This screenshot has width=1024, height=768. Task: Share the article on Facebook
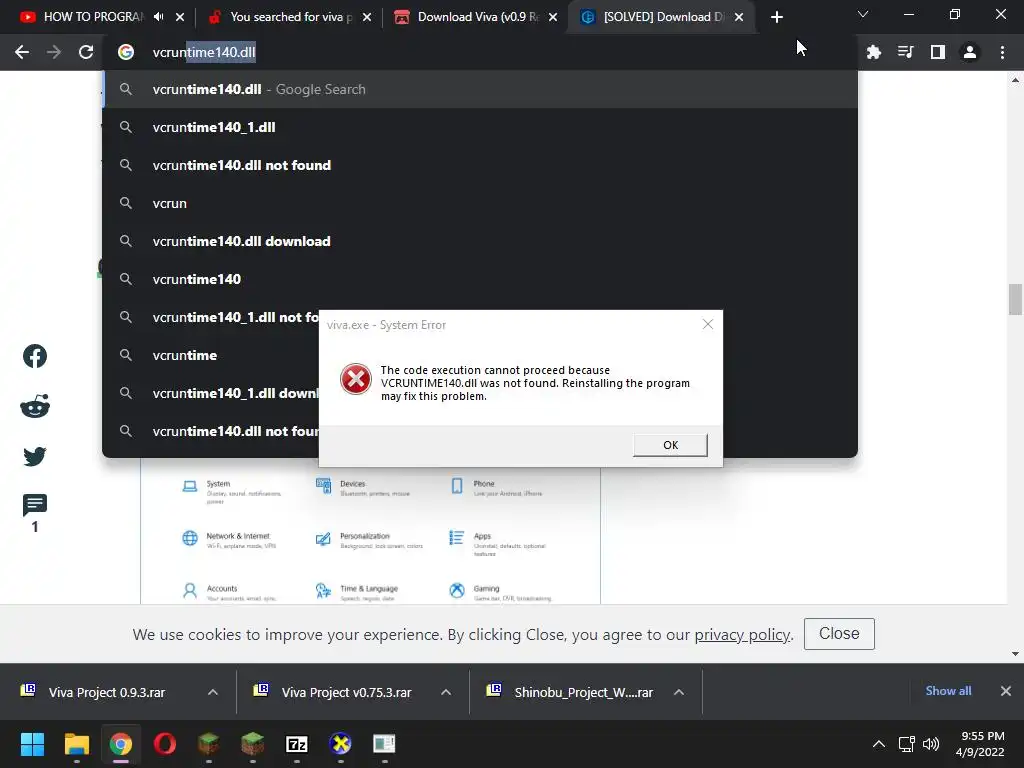(x=35, y=356)
